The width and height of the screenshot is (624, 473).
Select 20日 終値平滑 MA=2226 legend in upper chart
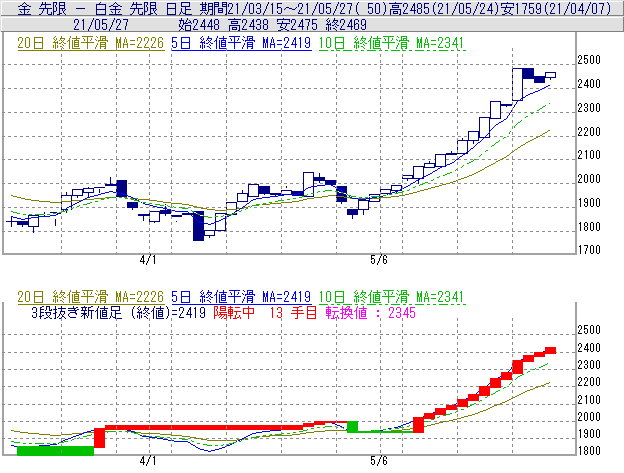[91, 43]
